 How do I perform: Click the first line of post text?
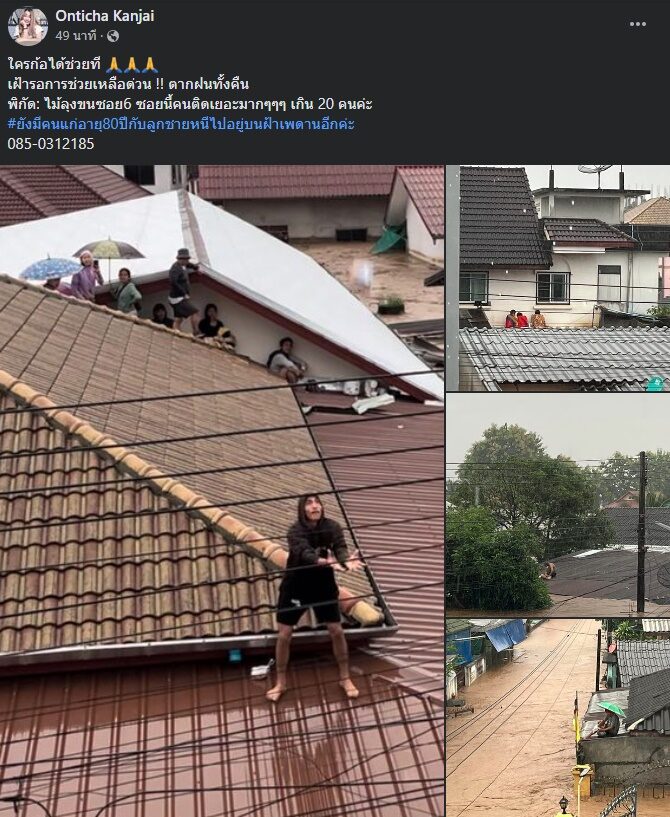tap(83, 65)
